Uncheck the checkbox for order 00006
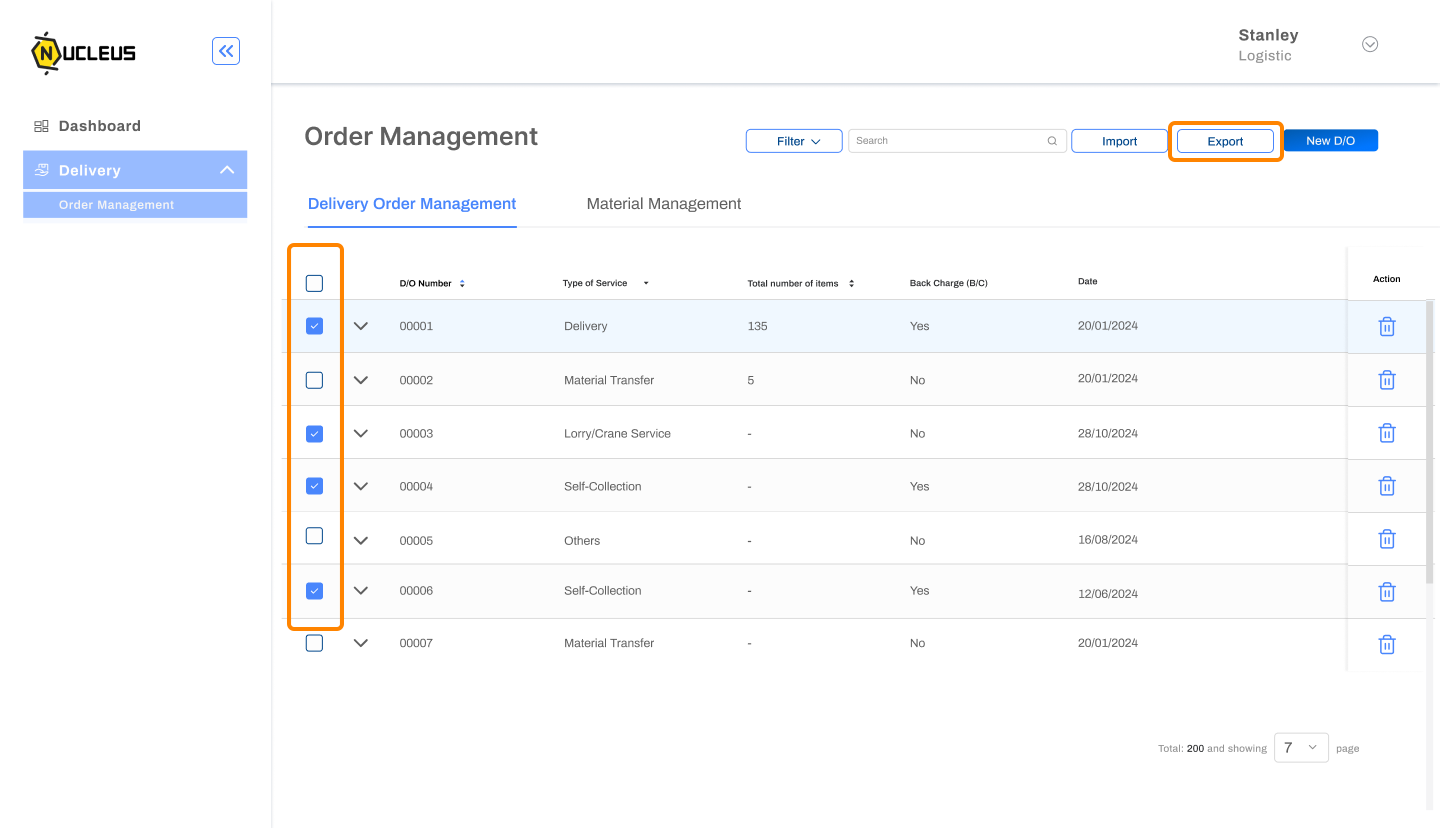The width and height of the screenshot is (1440, 828). coord(314,591)
